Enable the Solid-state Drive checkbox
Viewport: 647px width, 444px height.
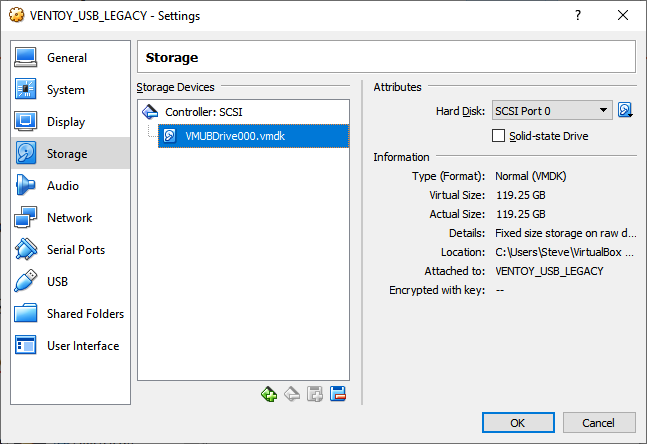click(x=498, y=136)
